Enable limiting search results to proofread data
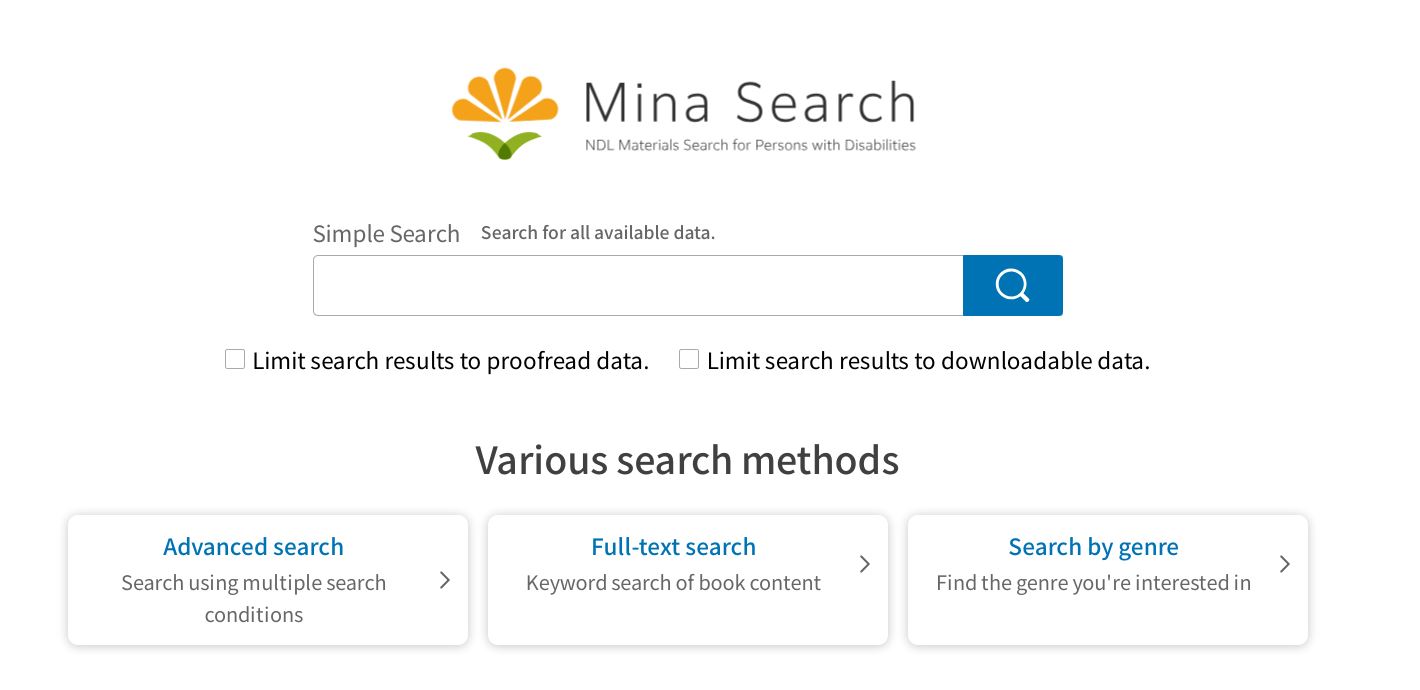Screen dimensions: 1420x690 coord(235,358)
